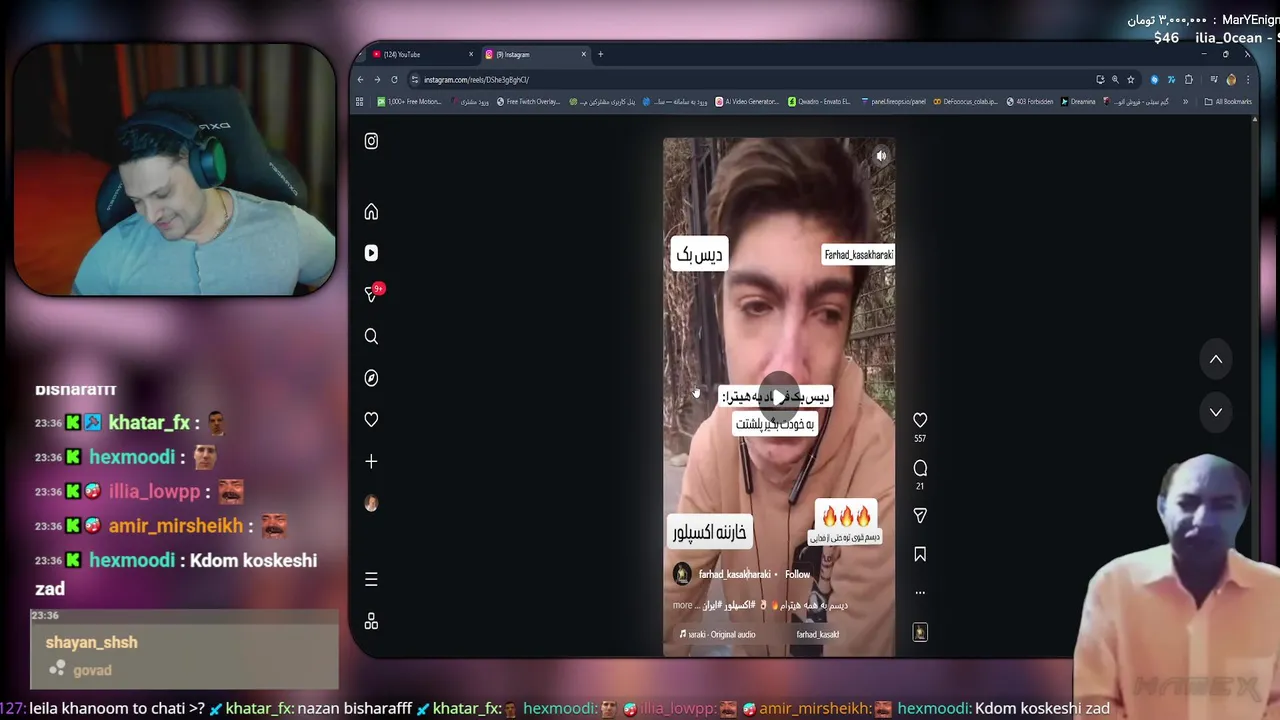Go forward in browser history
This screenshot has height=720, width=1280.
tap(377, 79)
